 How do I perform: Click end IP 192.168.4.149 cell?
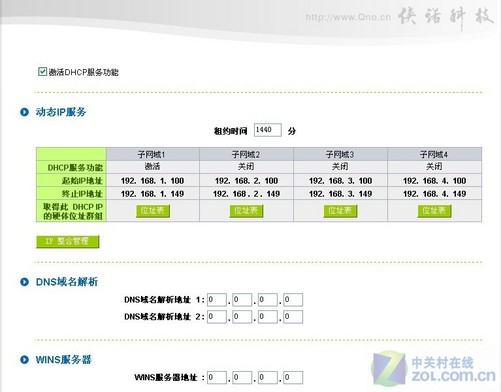point(434,194)
